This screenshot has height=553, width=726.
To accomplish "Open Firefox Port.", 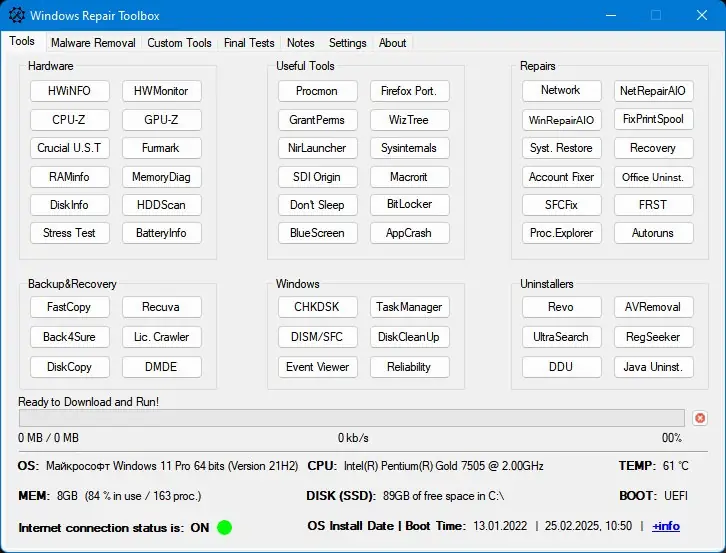I will tap(409, 91).
